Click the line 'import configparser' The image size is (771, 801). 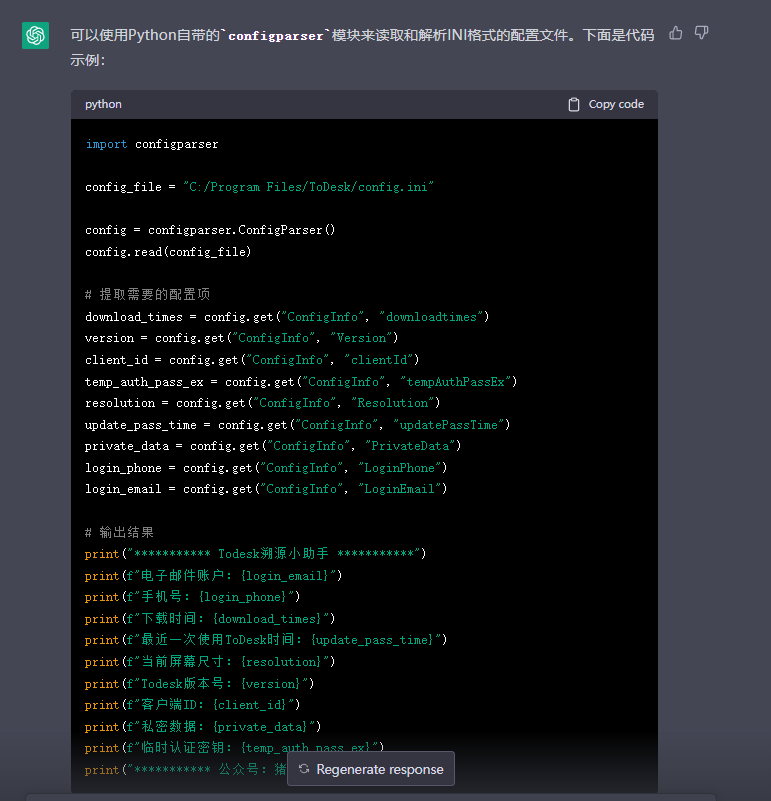(152, 145)
